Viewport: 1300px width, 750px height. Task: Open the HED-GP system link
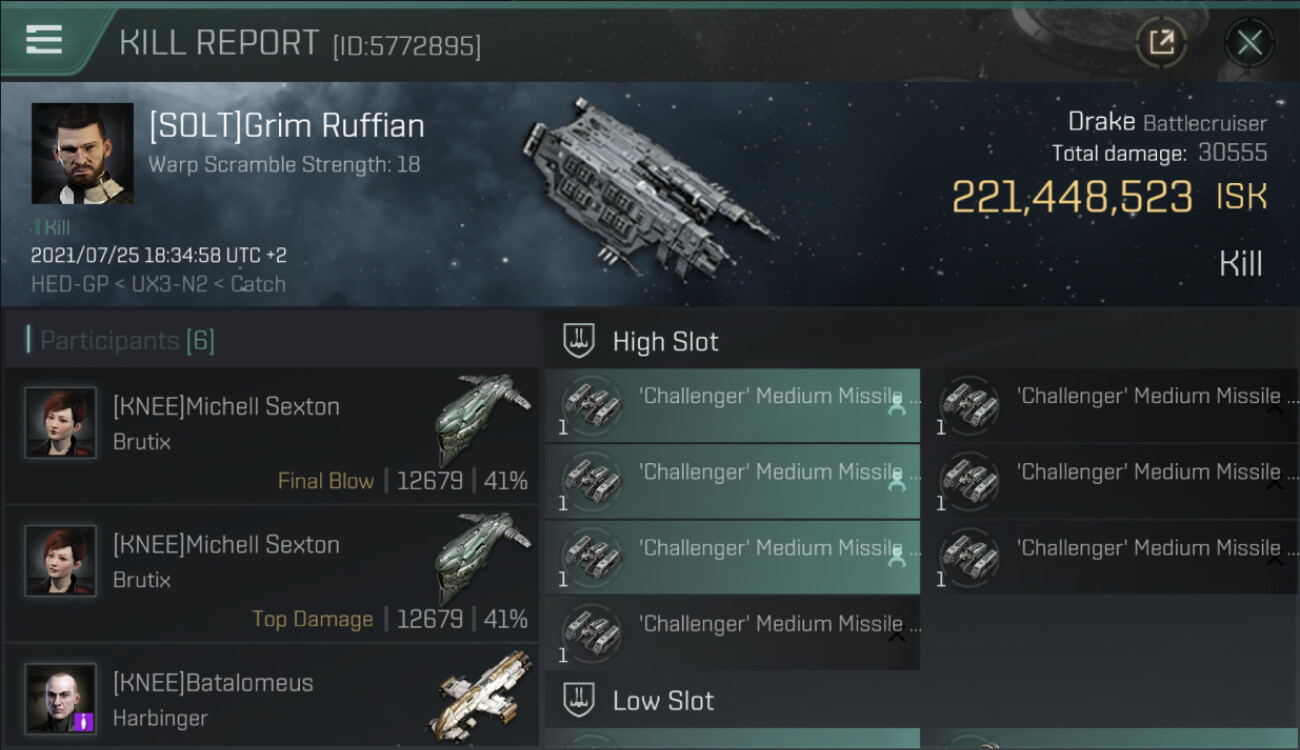(64, 284)
